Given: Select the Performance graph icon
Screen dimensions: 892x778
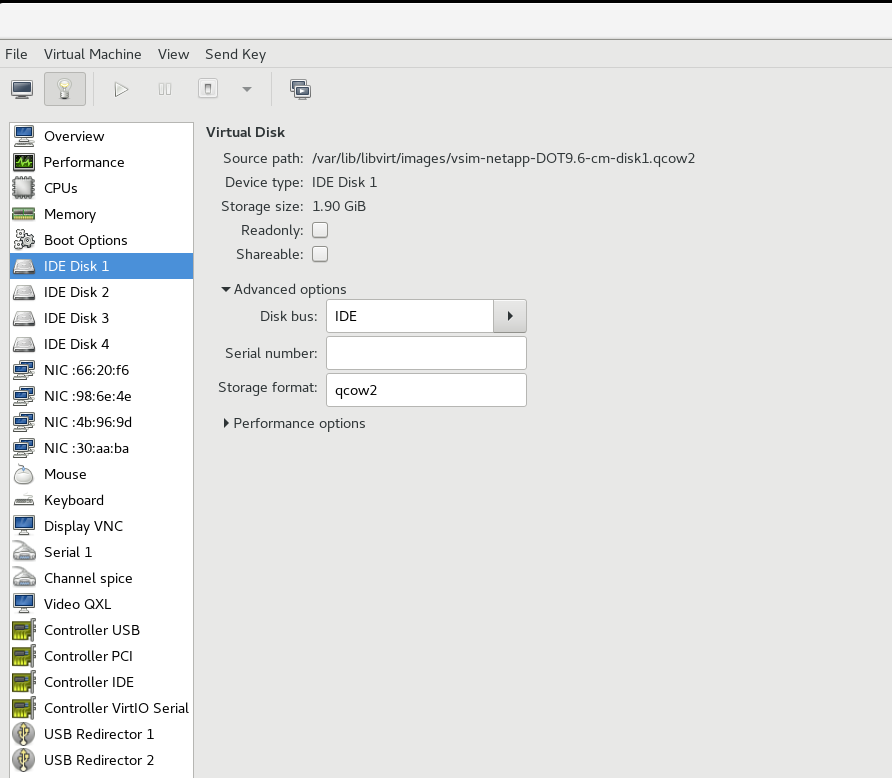Looking at the screenshot, I should (x=23, y=162).
